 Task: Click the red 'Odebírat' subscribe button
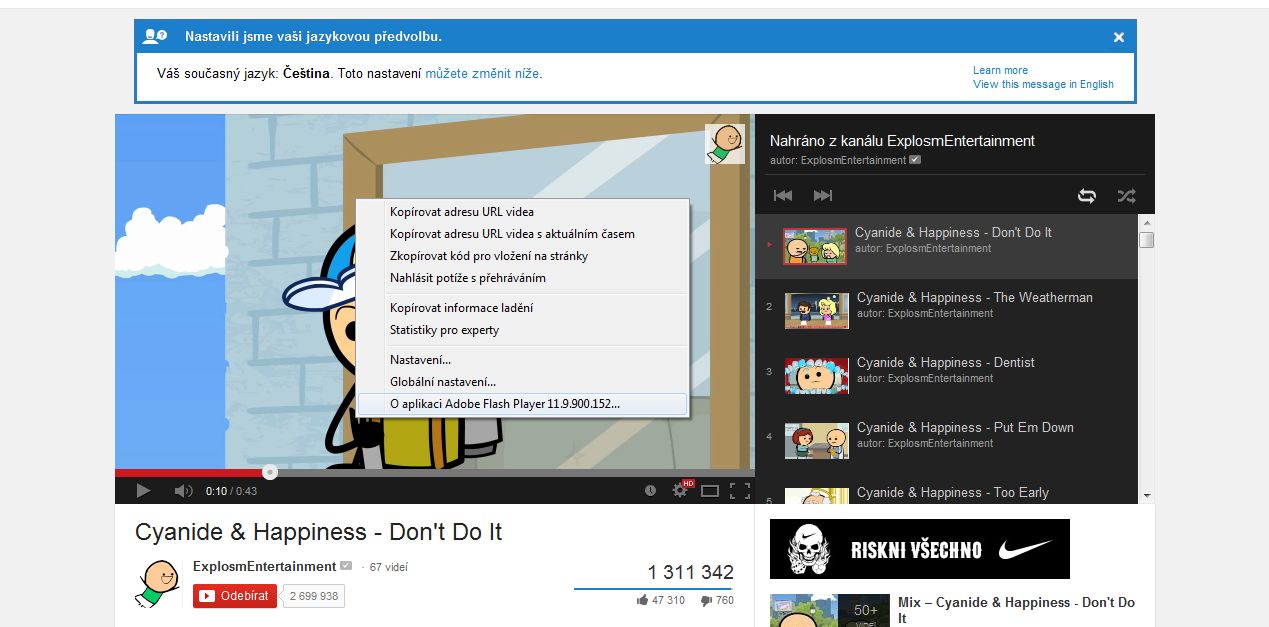click(x=235, y=596)
